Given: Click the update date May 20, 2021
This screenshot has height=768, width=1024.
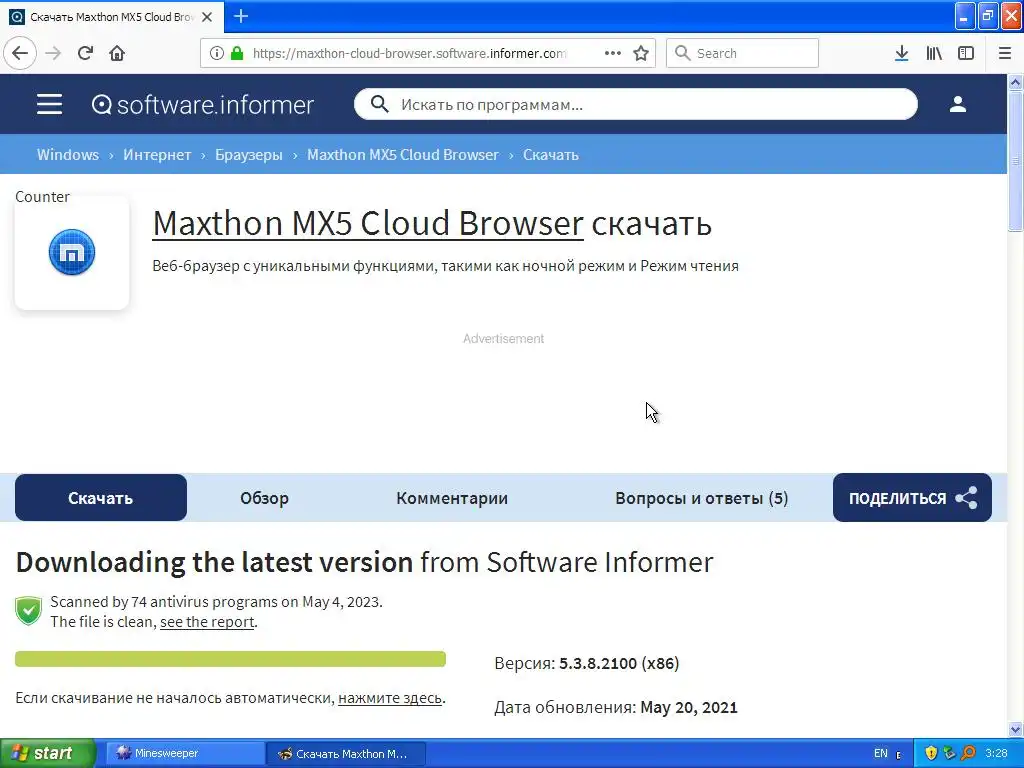Looking at the screenshot, I should (x=689, y=707).
